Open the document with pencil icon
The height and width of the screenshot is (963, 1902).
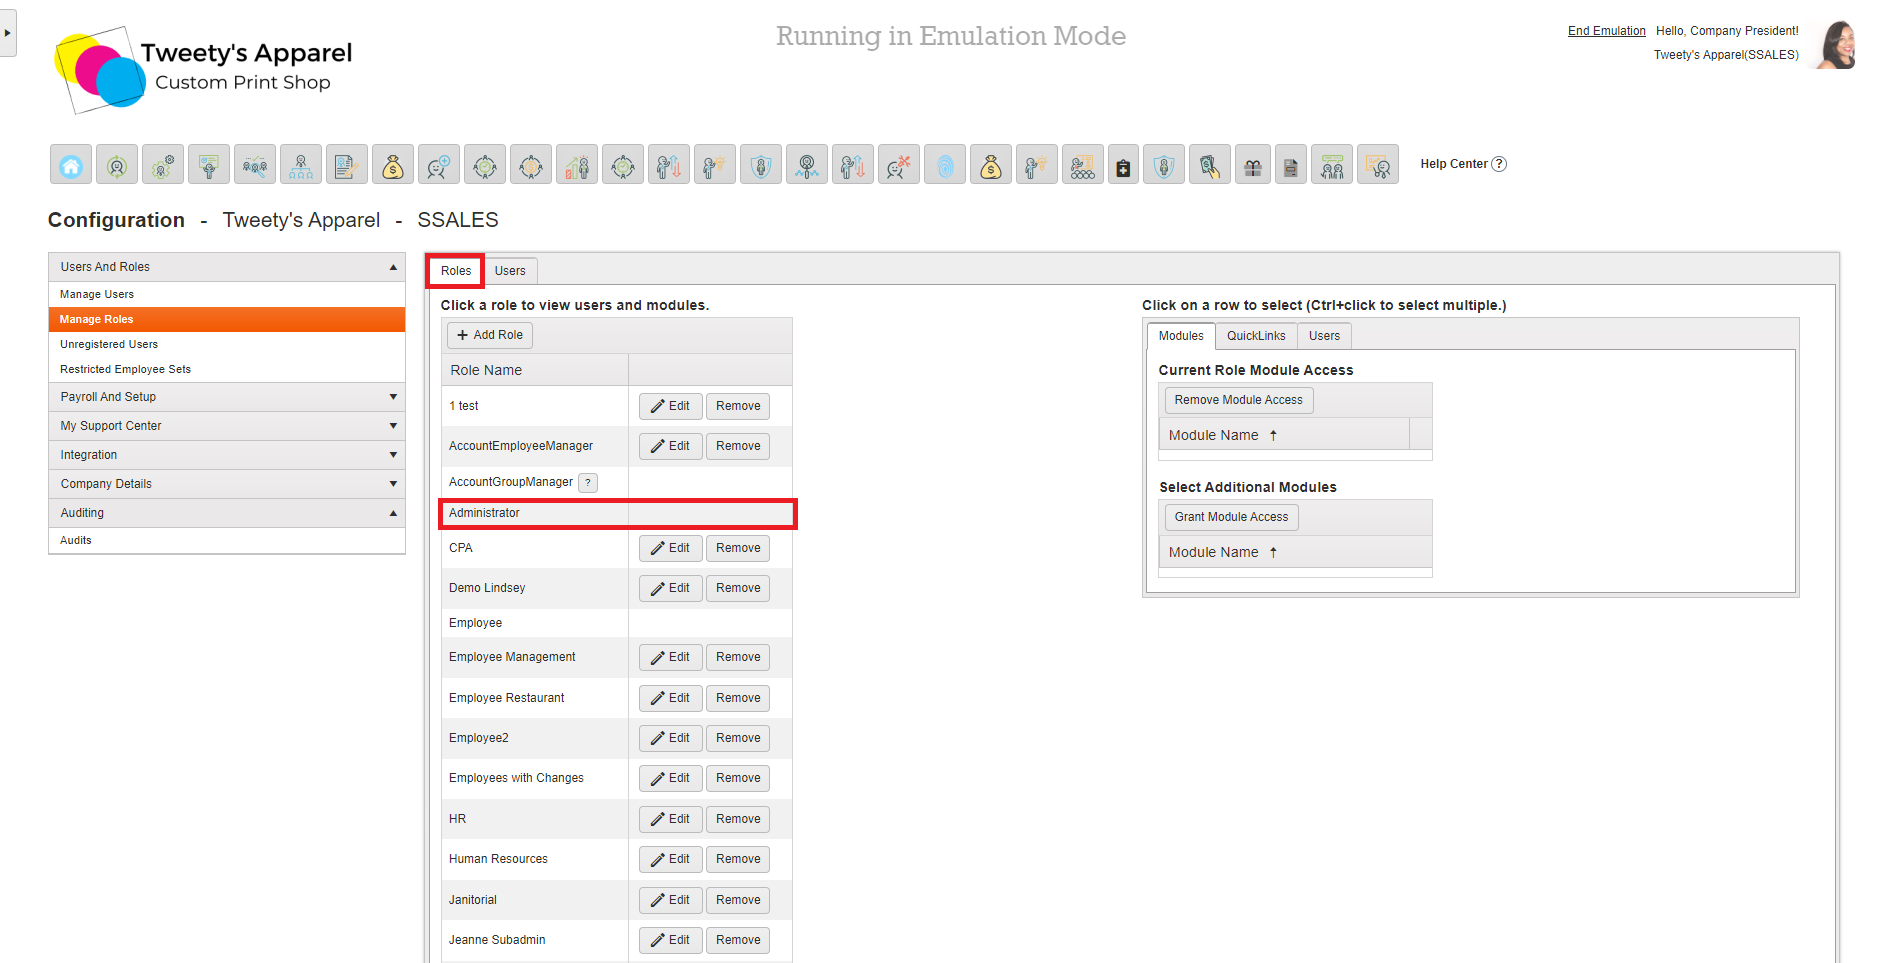point(347,164)
